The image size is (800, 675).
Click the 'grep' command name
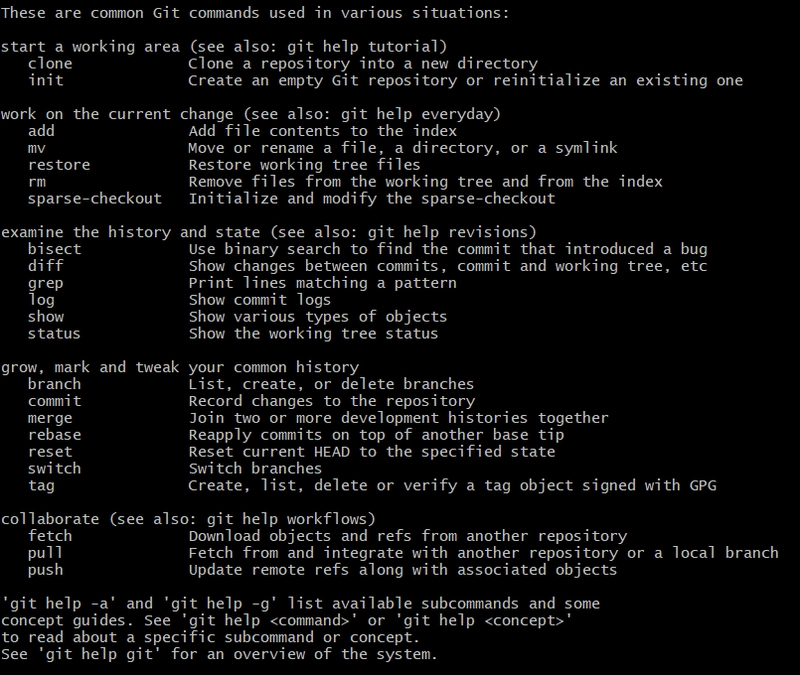coord(46,283)
